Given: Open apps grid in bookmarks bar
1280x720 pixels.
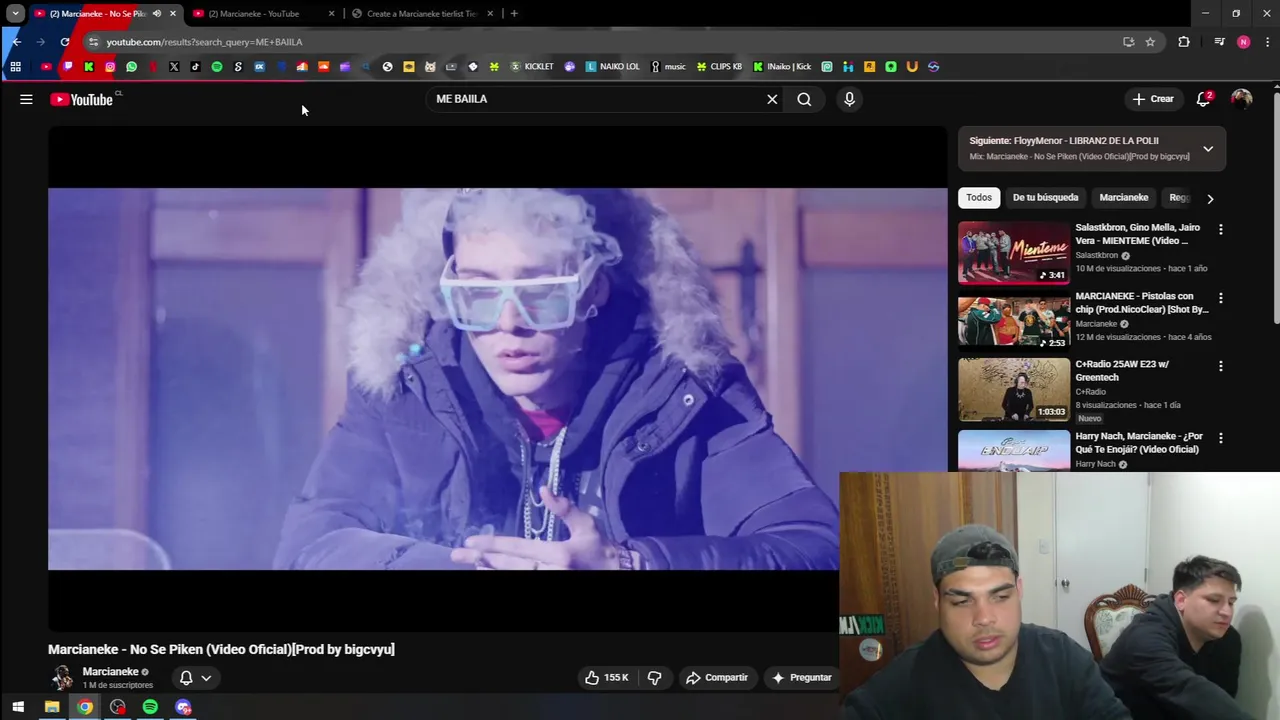Looking at the screenshot, I should click(x=15, y=67).
